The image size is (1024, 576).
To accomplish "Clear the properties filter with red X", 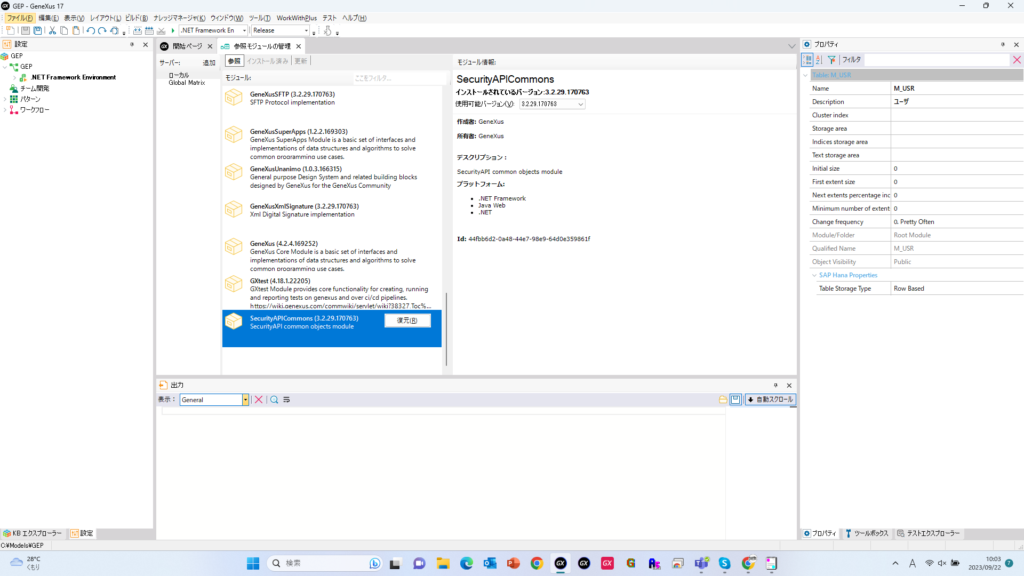I will 1017,60.
